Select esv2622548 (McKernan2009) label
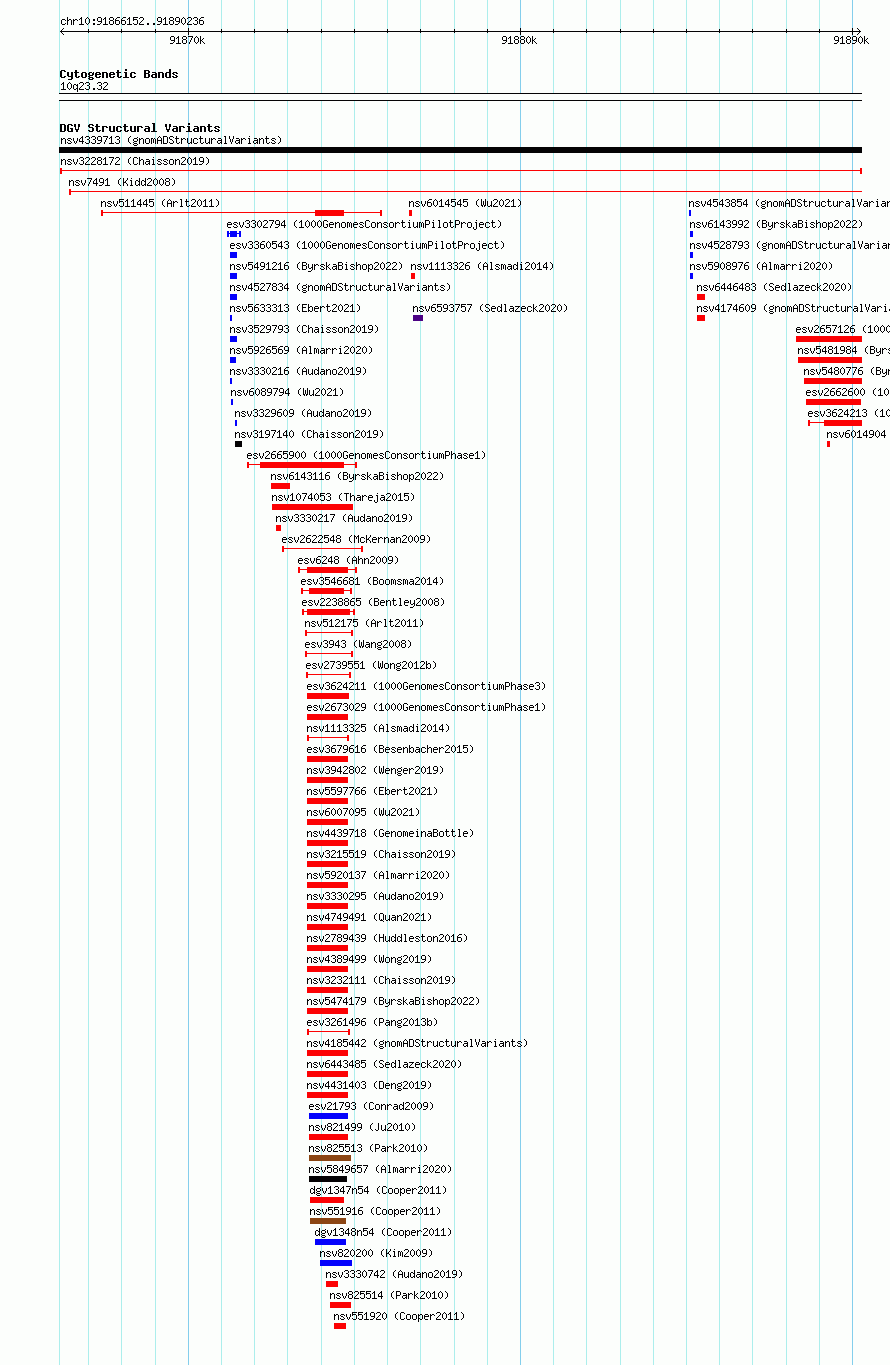Viewport: 890px width, 1365px height. [356, 539]
